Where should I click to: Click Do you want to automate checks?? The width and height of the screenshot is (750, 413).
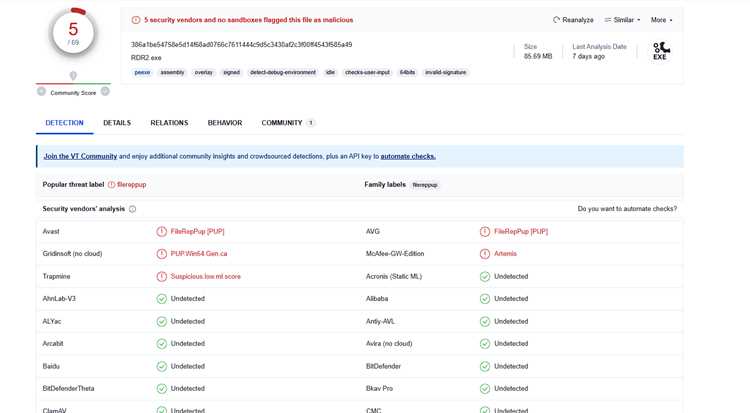tap(627, 209)
